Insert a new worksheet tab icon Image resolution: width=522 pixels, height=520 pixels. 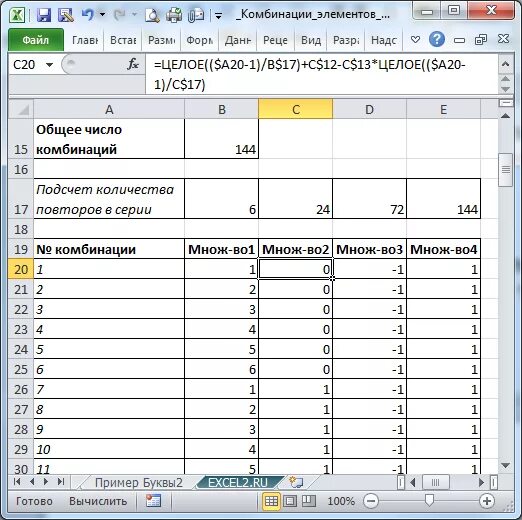296,482
